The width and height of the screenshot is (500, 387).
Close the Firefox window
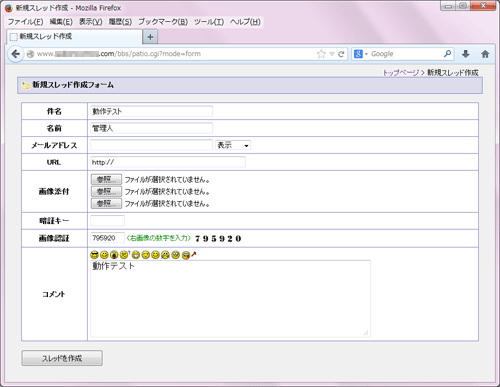point(483,6)
